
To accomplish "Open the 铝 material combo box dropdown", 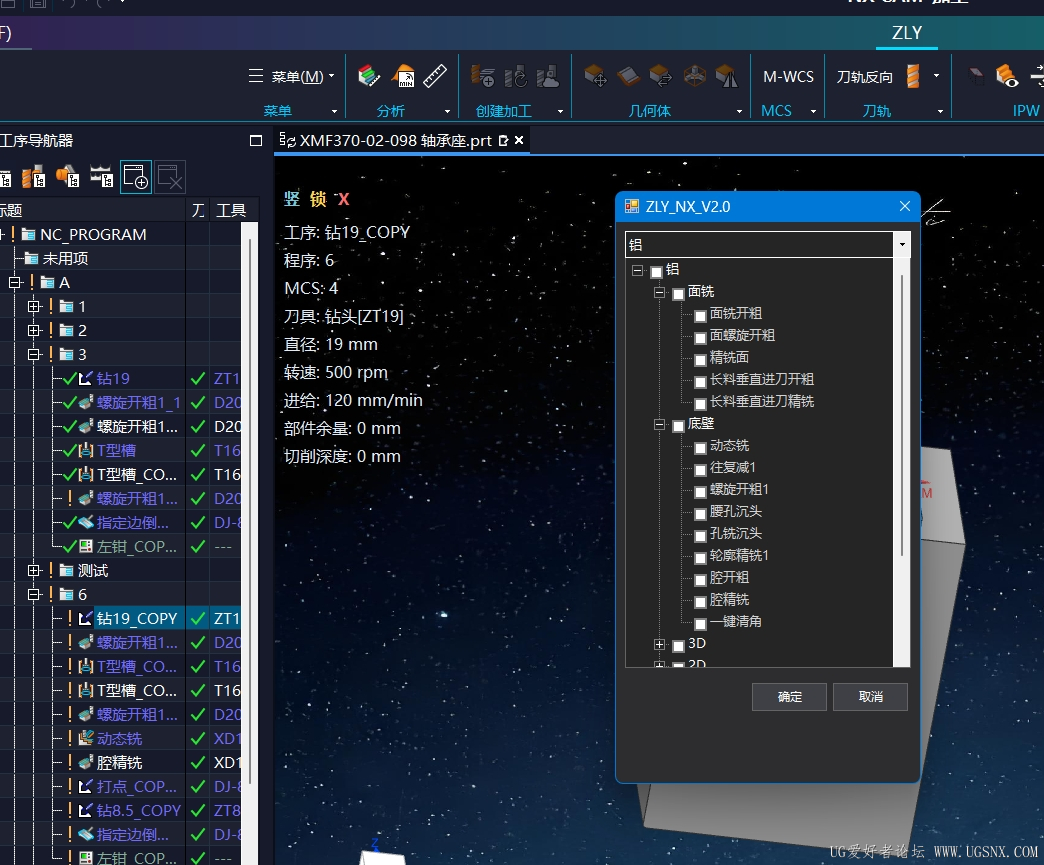I will [x=902, y=244].
